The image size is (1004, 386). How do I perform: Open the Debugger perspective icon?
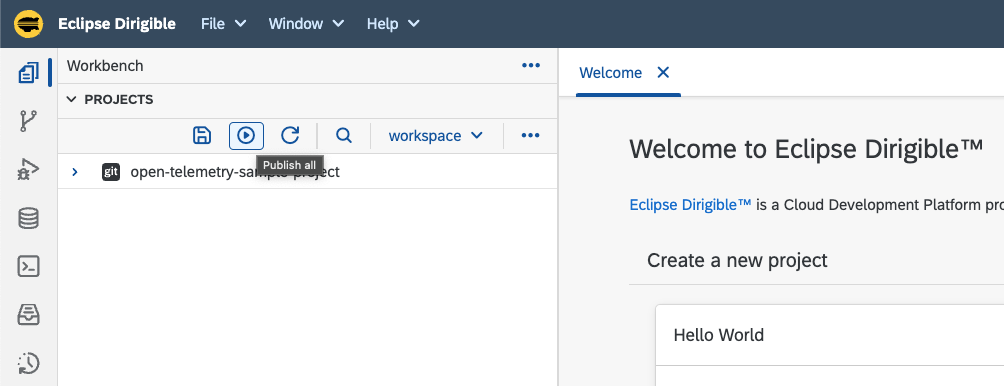(x=28, y=170)
